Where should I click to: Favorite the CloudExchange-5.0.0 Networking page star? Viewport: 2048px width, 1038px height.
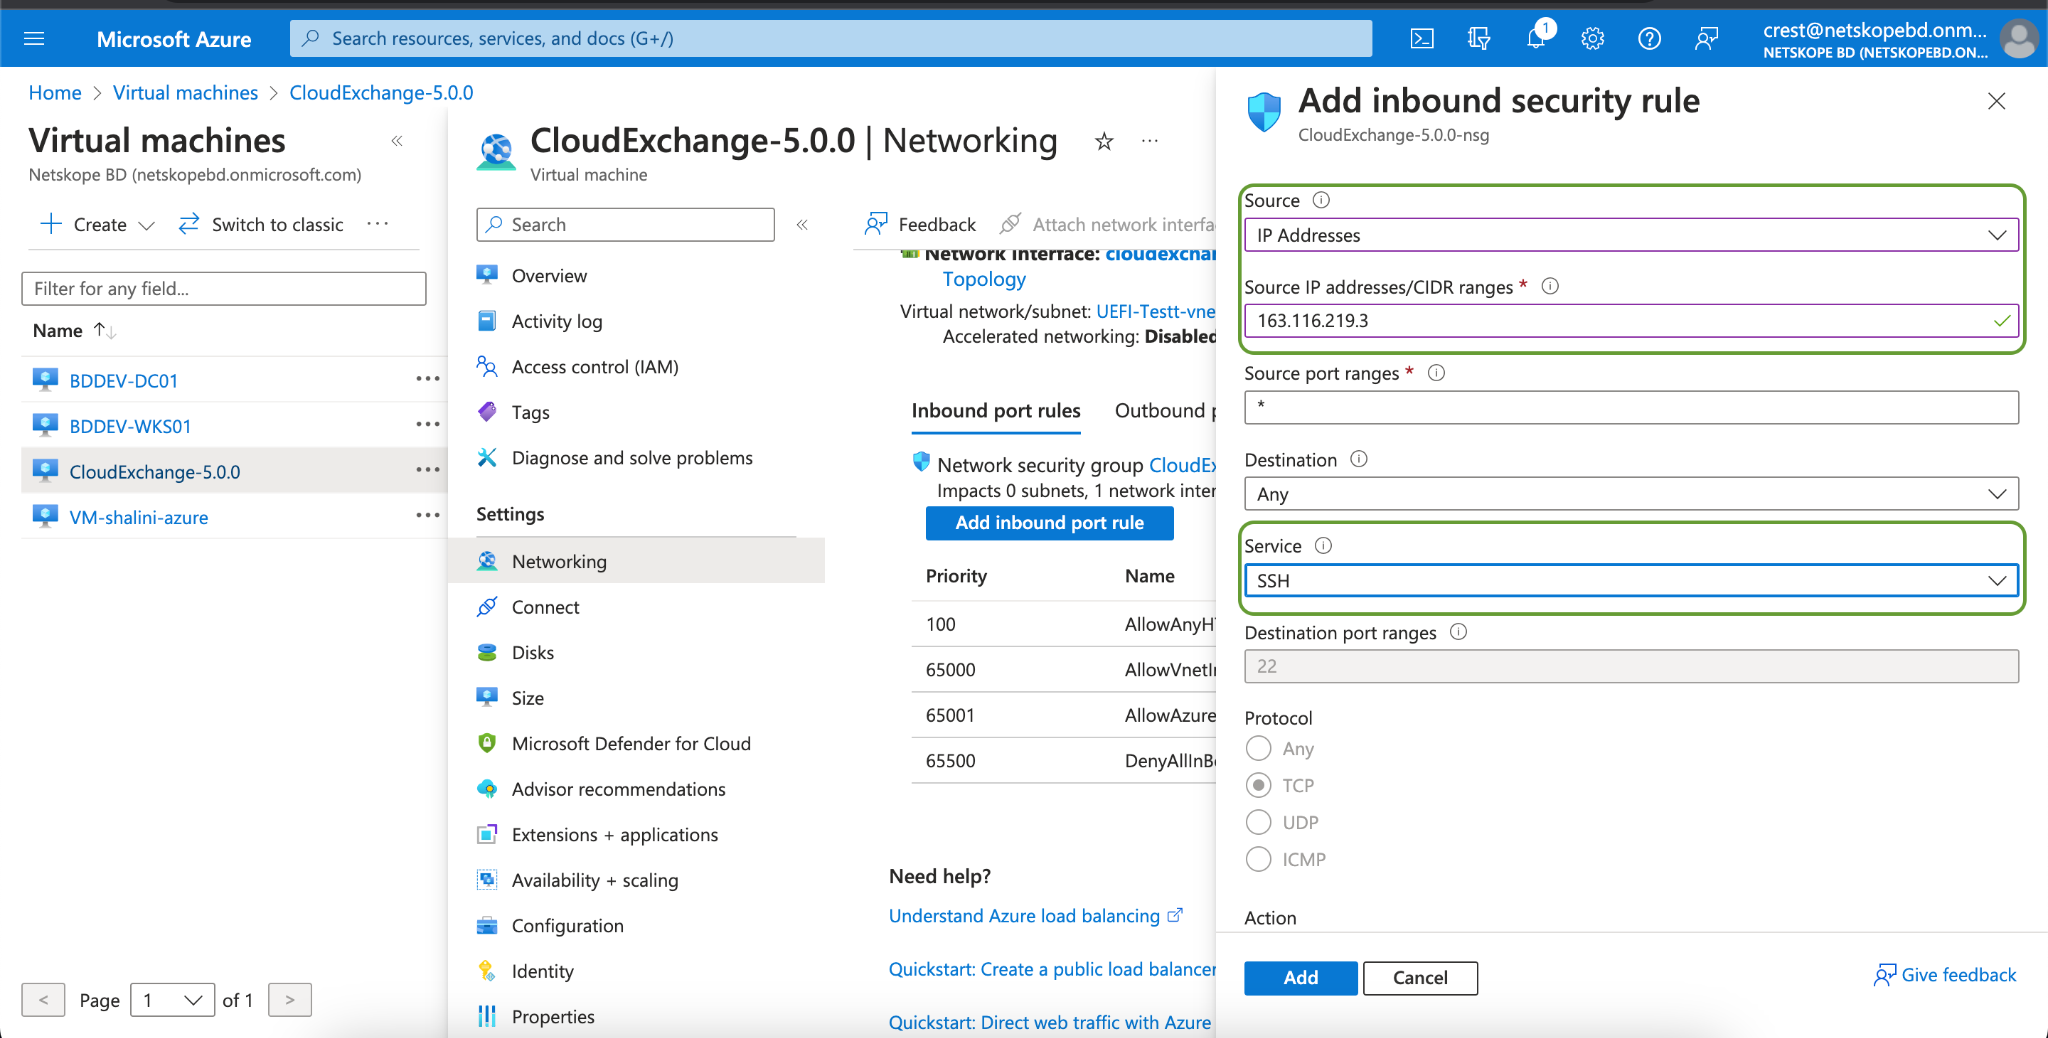tap(1104, 142)
